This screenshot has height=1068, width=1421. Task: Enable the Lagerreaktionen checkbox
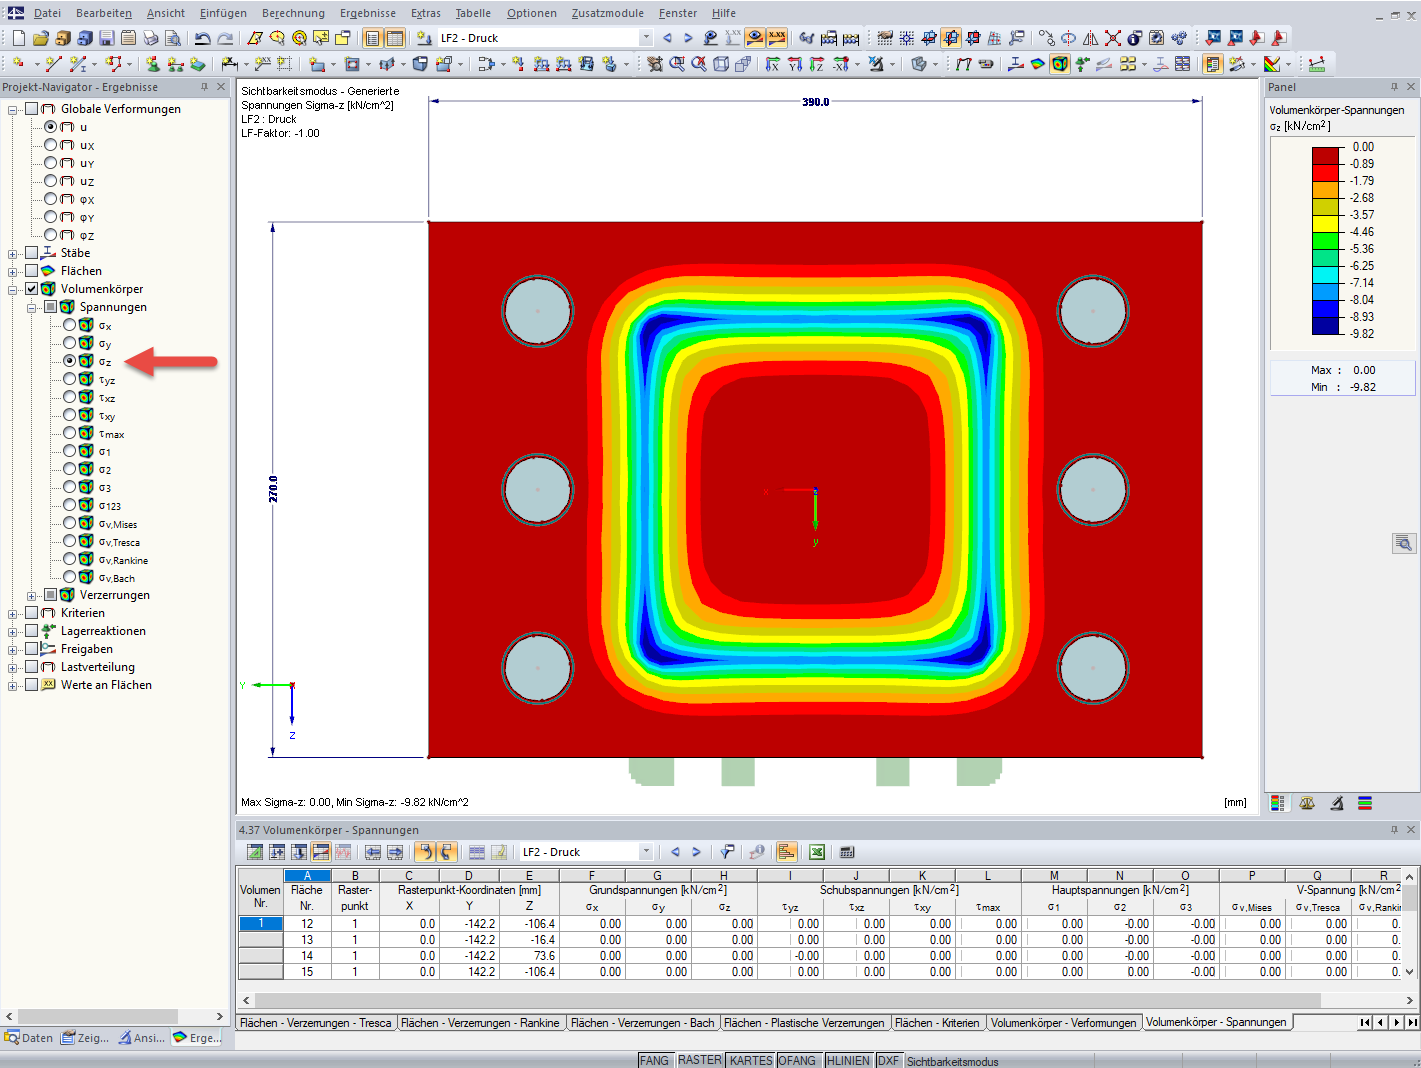31,631
